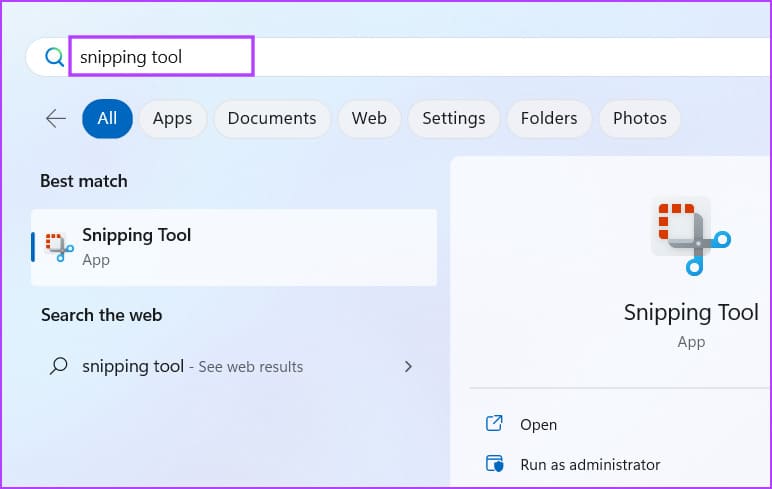Switch to the Web filter tab
This screenshot has width=772, height=489.
369,119
